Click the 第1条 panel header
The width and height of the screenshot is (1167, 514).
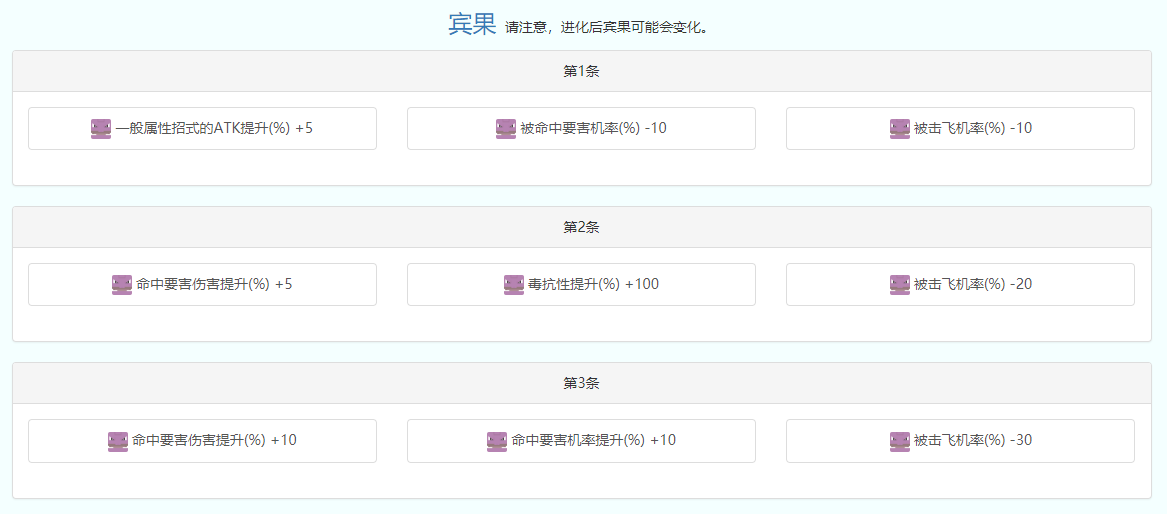582,72
